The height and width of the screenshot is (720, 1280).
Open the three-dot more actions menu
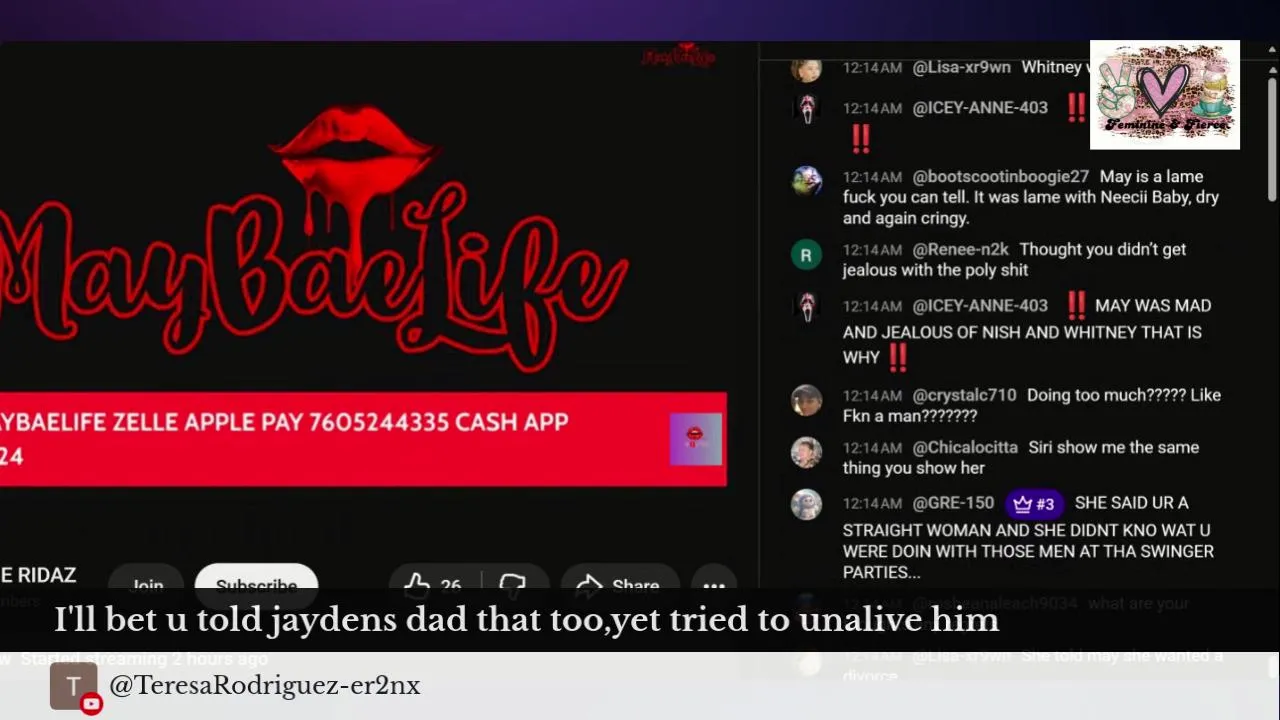coord(713,586)
